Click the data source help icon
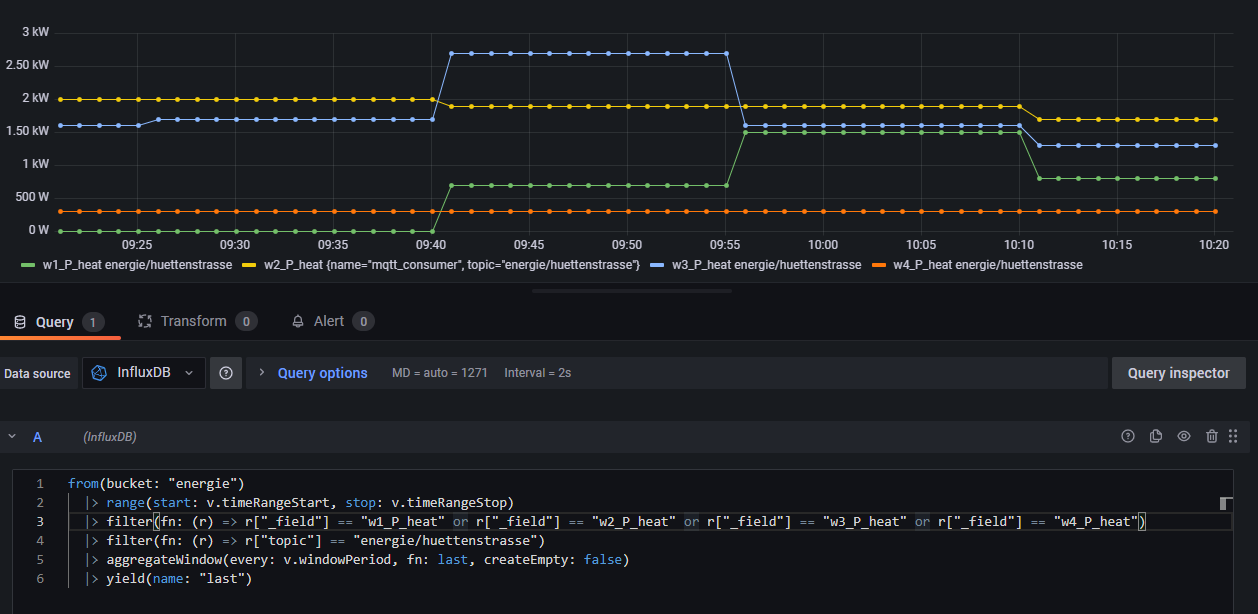 pyautogui.click(x=226, y=373)
